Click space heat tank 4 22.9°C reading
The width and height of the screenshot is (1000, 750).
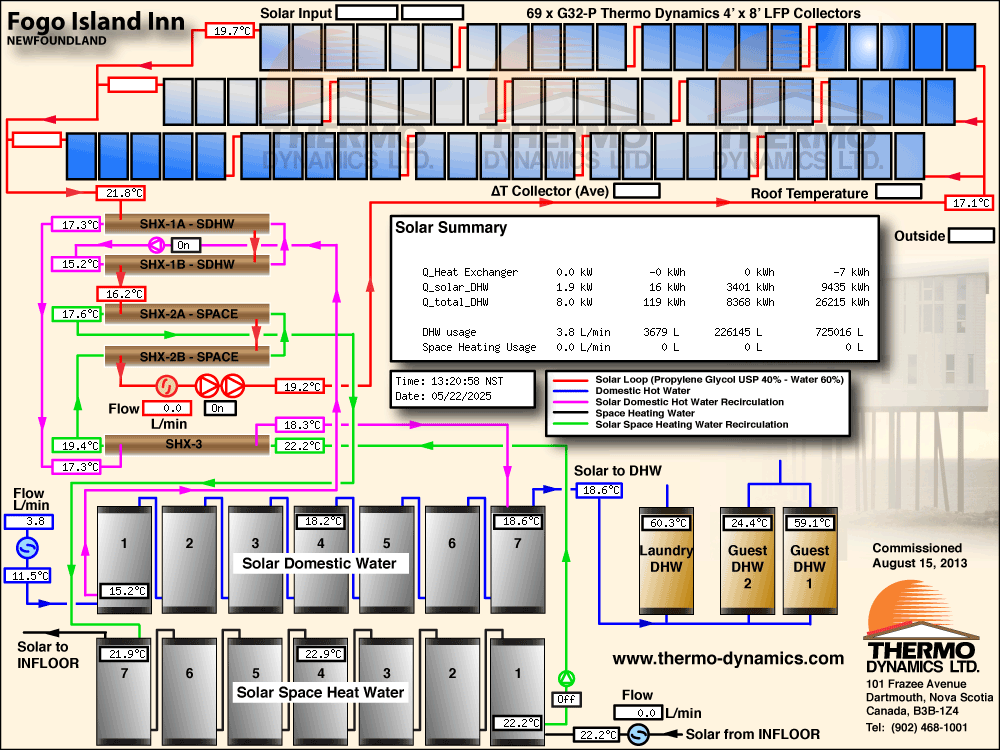[x=321, y=654]
